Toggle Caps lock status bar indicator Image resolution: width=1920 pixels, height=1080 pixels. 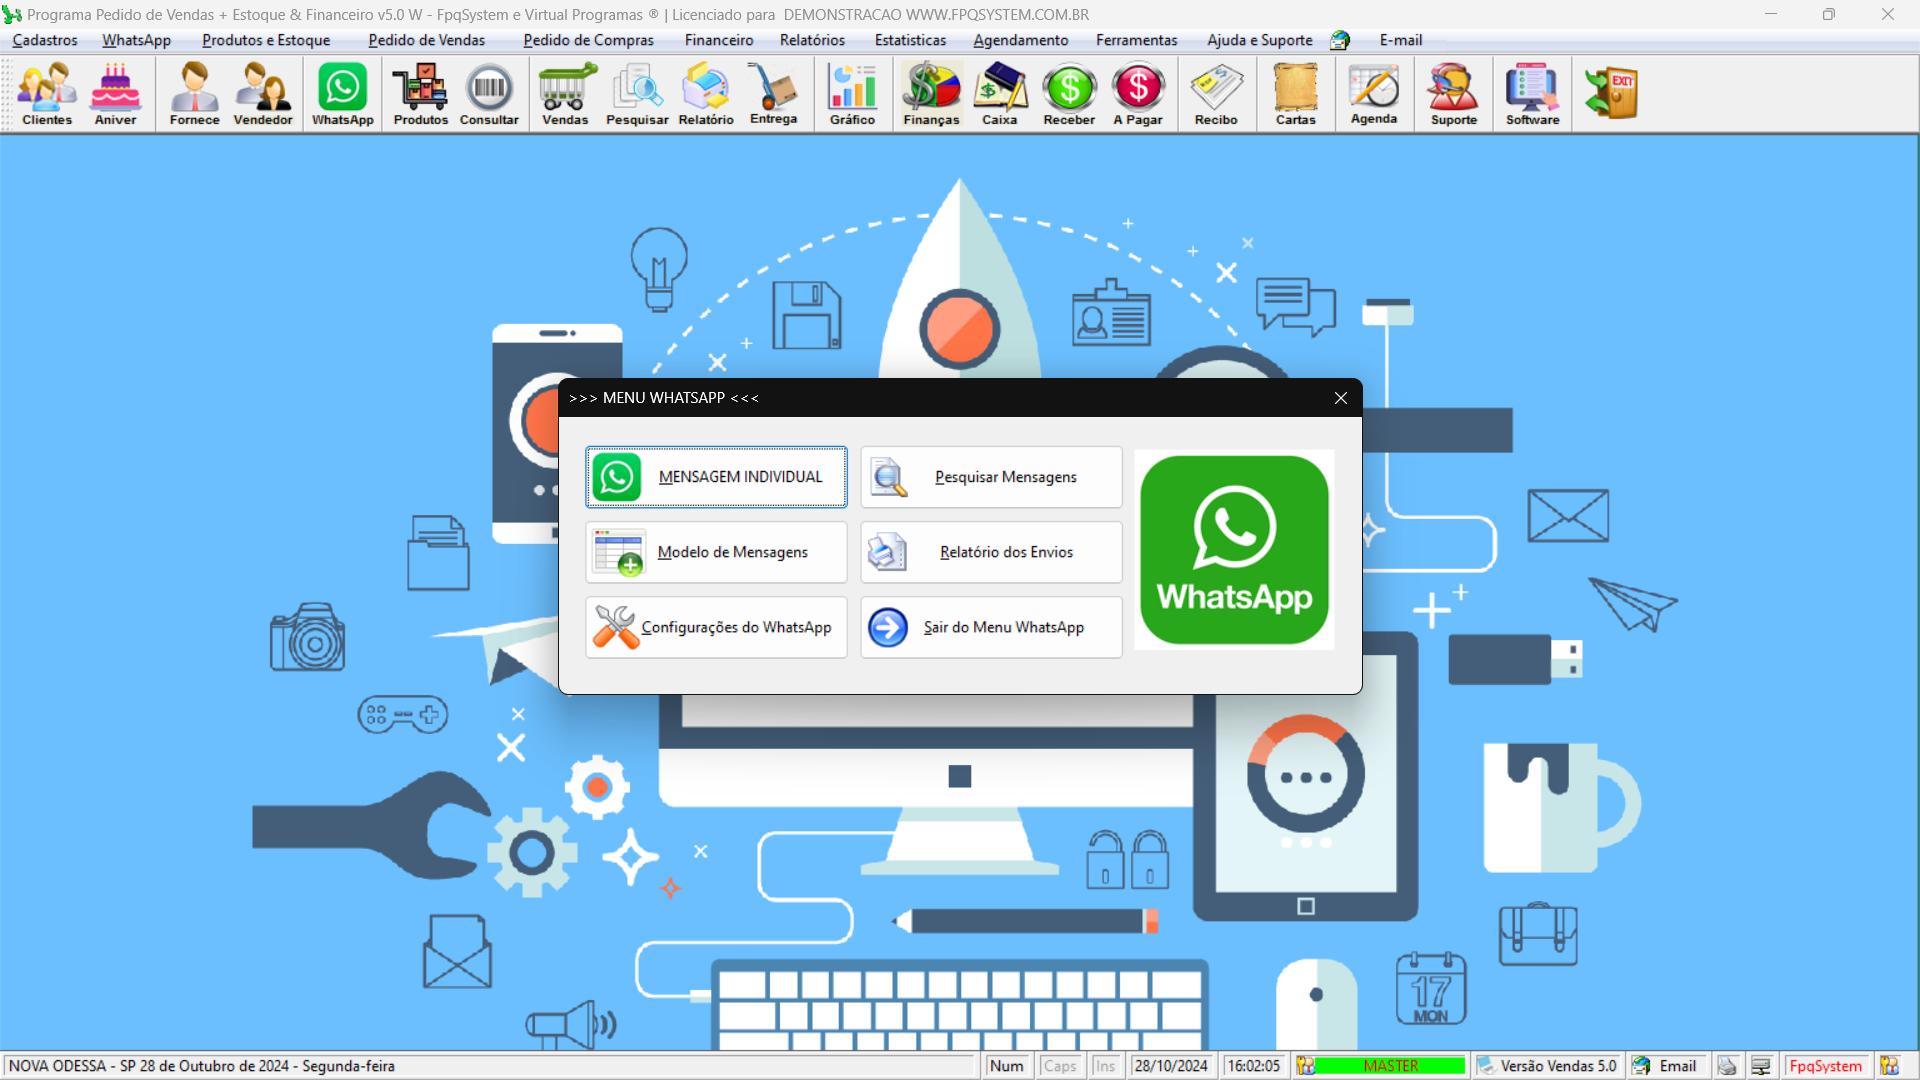[1060, 1065]
